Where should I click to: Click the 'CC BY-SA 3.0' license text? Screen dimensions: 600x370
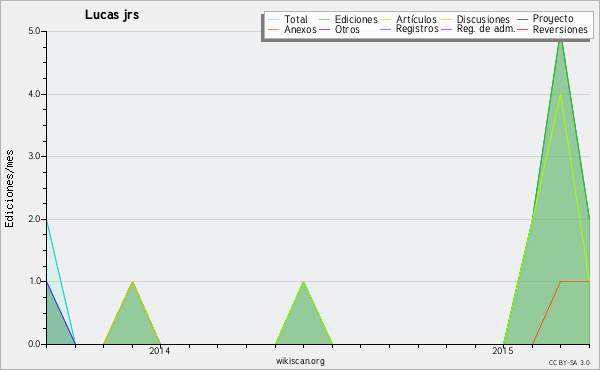pyautogui.click(x=569, y=363)
